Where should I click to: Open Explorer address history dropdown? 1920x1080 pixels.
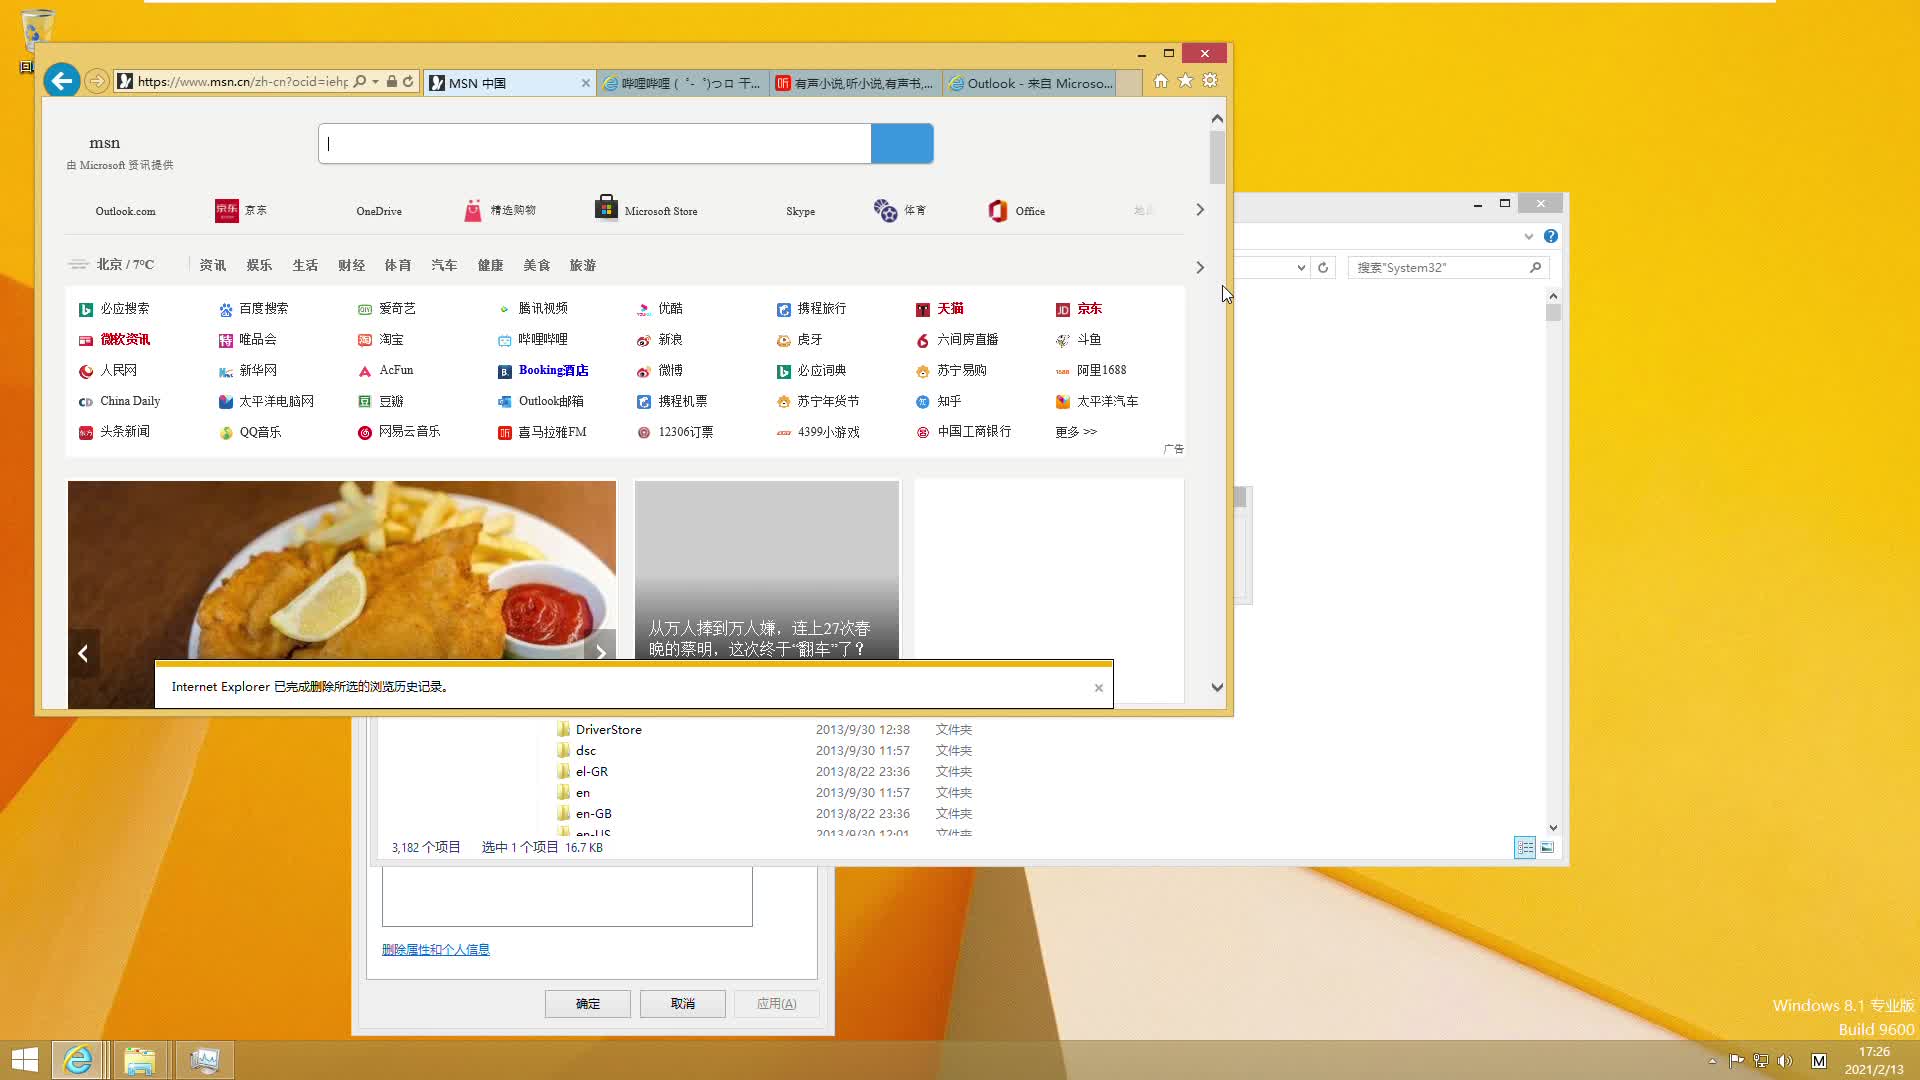(1301, 268)
